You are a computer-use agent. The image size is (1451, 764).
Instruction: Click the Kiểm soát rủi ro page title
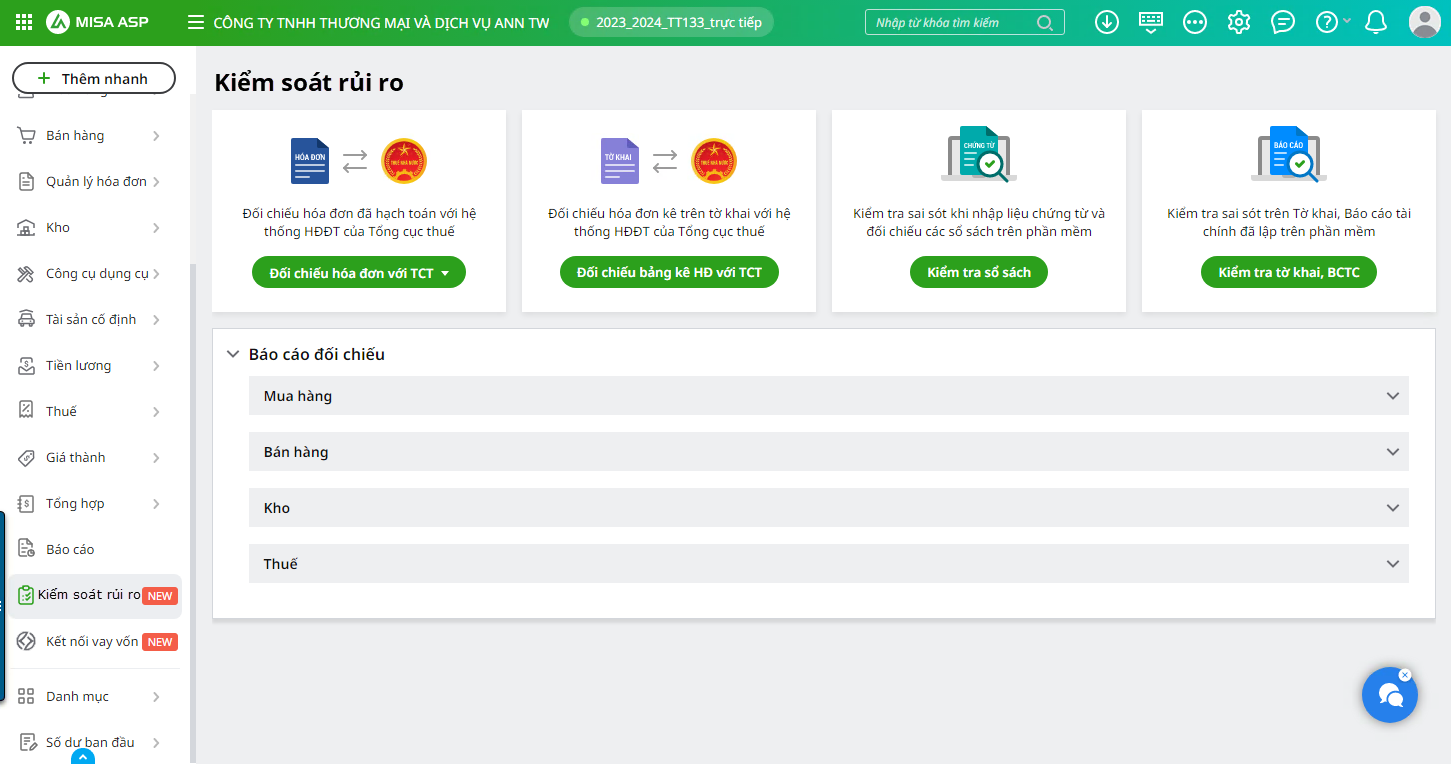[x=309, y=83]
